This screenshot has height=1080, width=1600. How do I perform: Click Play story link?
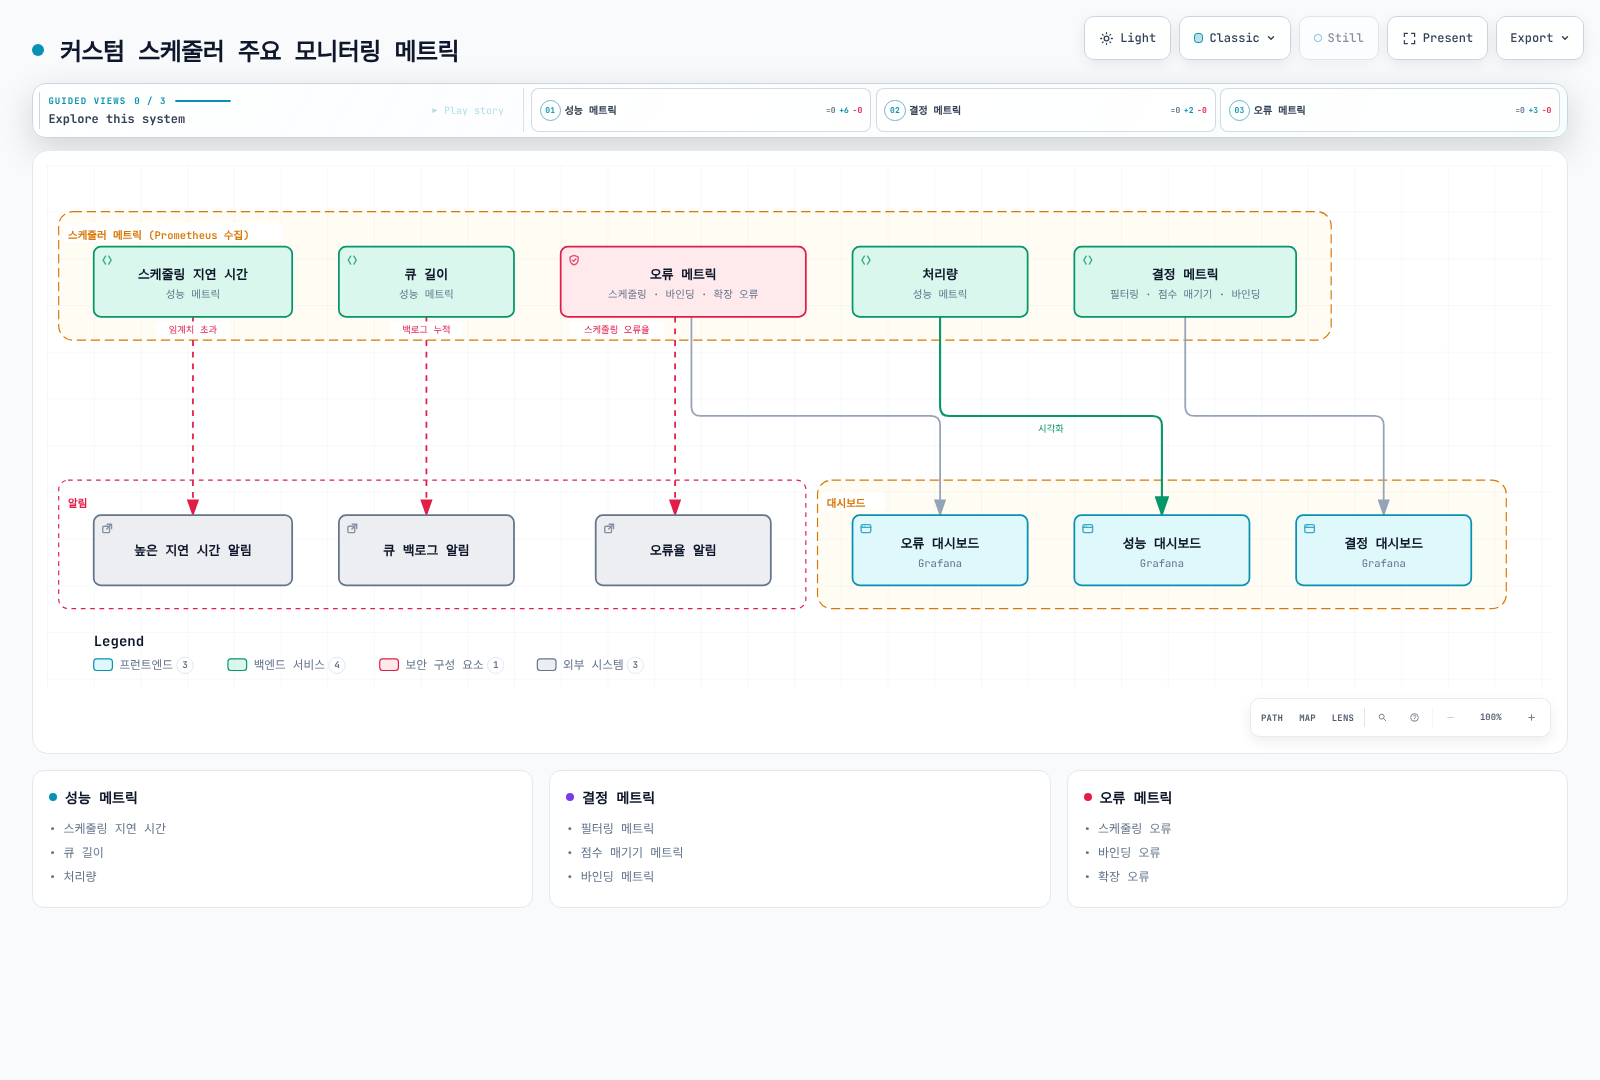coord(468,110)
